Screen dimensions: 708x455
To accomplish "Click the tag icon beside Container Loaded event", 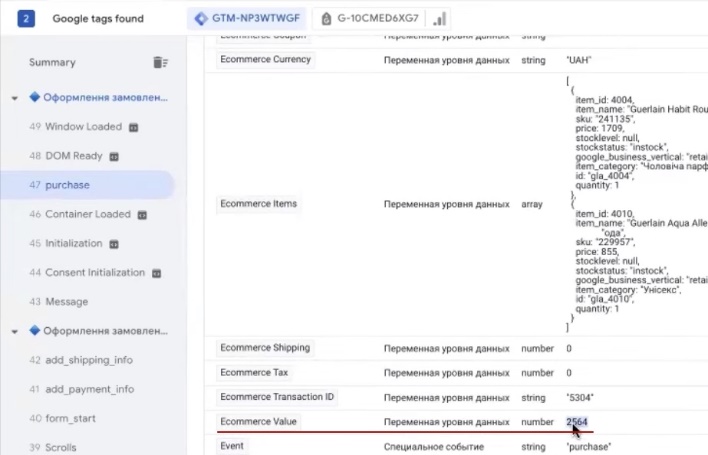I will [x=142, y=214].
